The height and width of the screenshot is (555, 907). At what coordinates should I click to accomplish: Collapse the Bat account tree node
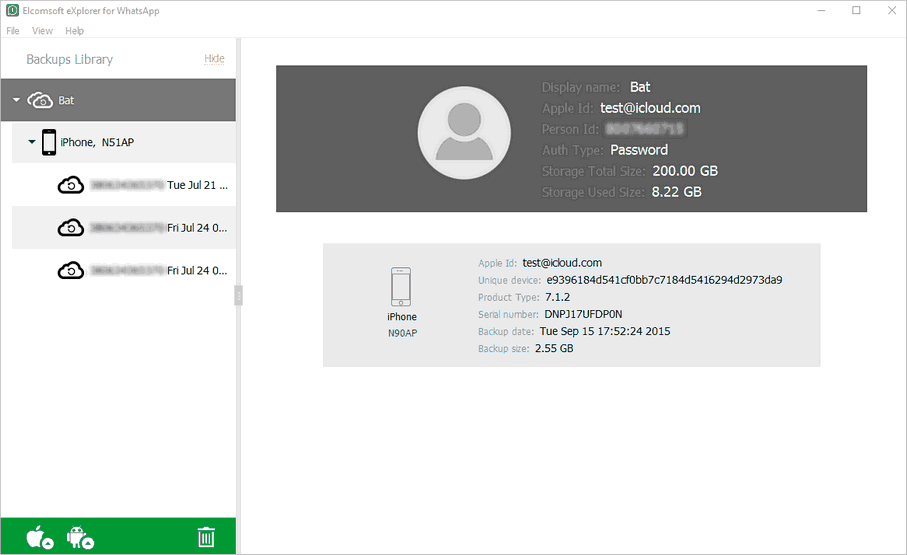click(16, 100)
